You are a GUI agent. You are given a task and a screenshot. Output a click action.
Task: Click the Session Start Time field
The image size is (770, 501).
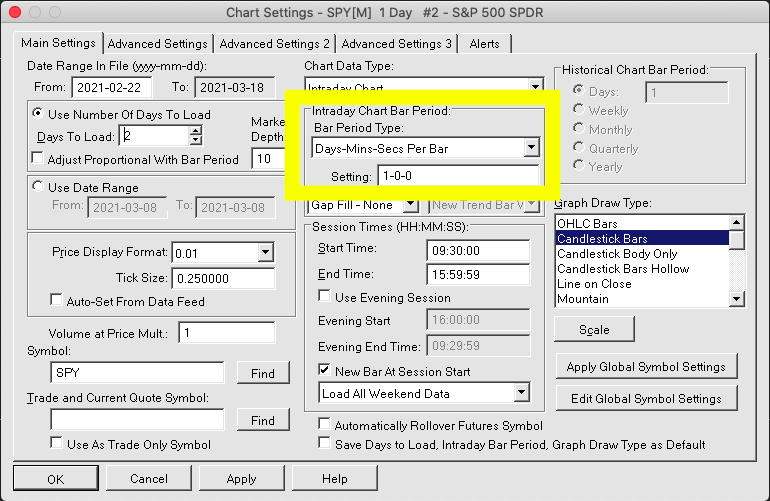(x=478, y=250)
